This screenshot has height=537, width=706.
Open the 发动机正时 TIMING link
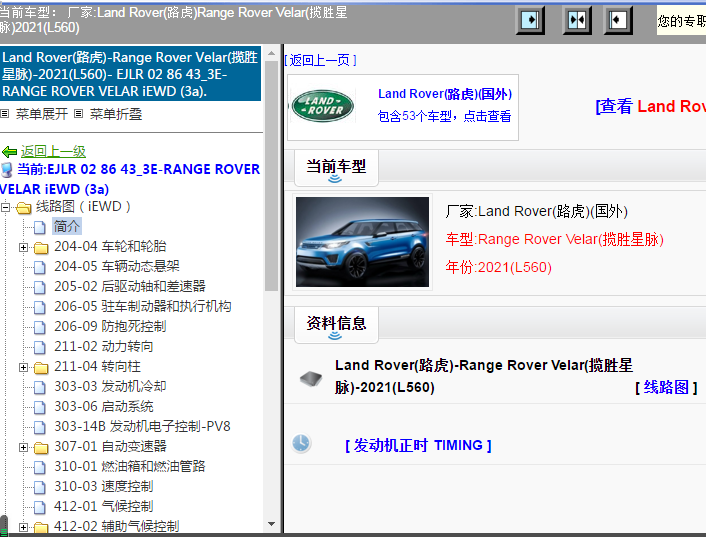[418, 446]
